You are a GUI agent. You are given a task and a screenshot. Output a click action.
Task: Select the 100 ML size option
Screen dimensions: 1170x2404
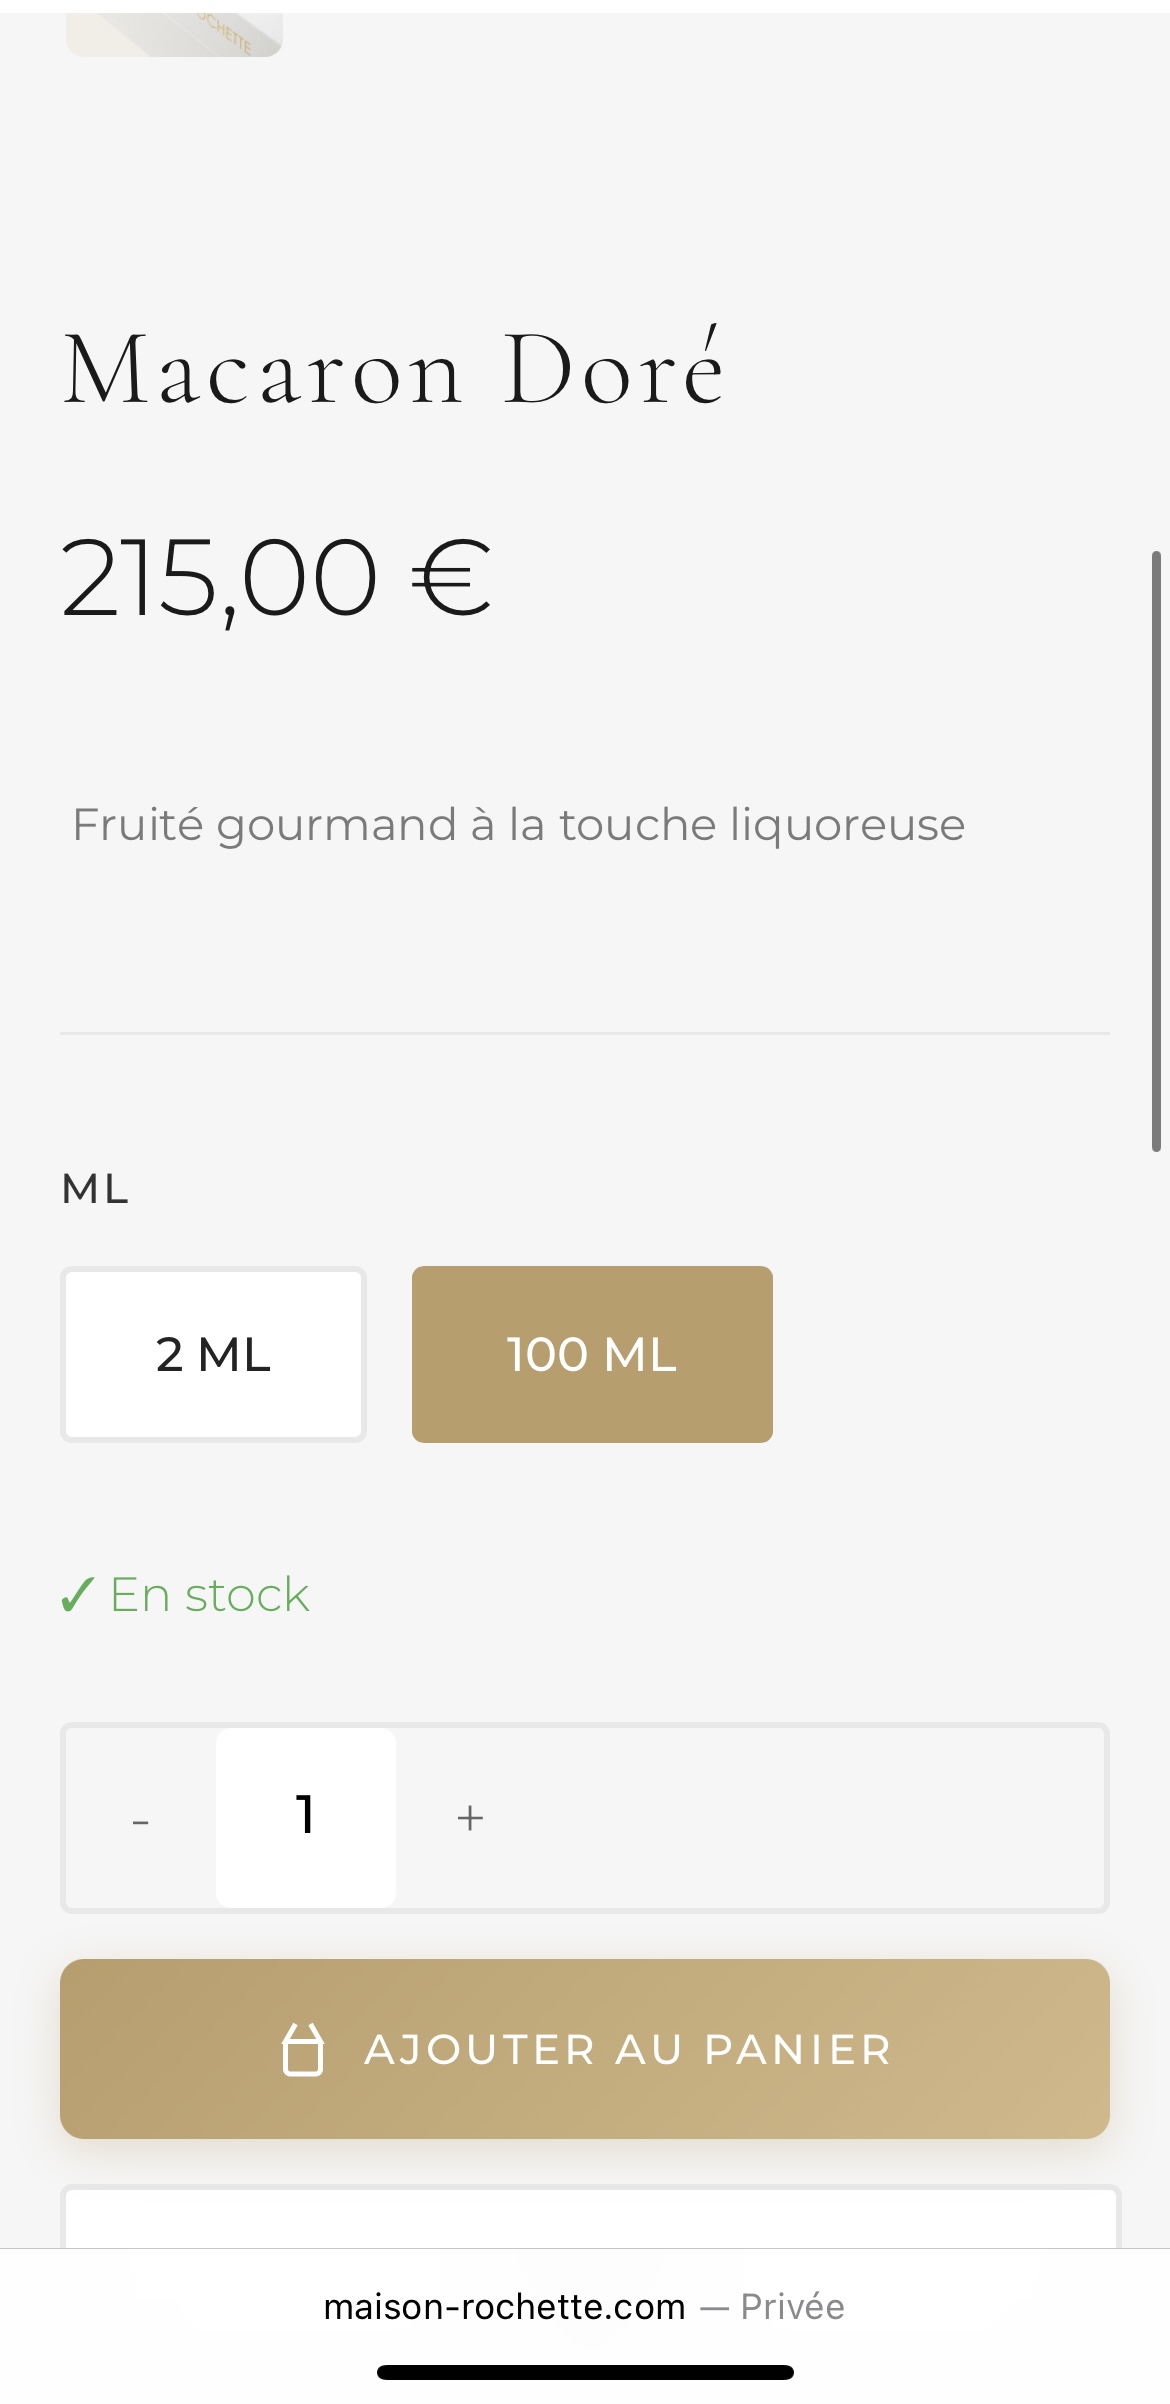592,1355
